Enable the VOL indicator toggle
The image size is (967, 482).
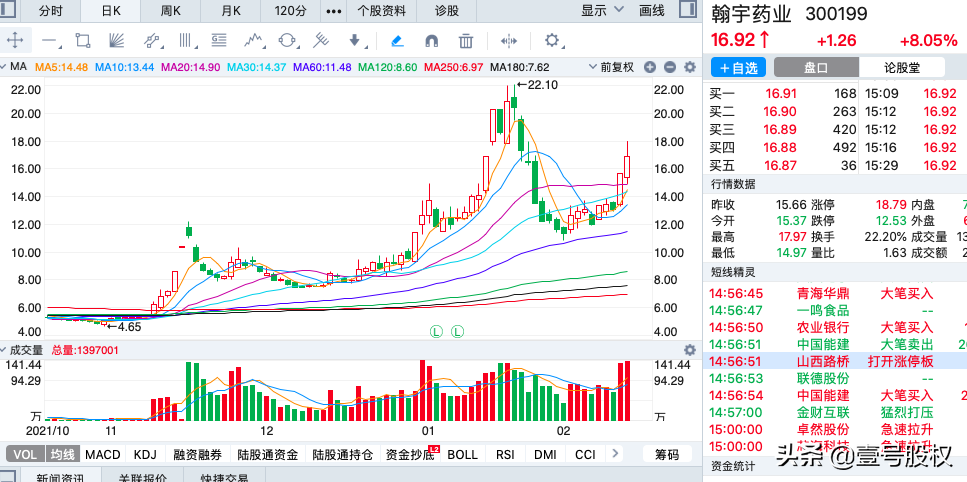[x=25, y=455]
